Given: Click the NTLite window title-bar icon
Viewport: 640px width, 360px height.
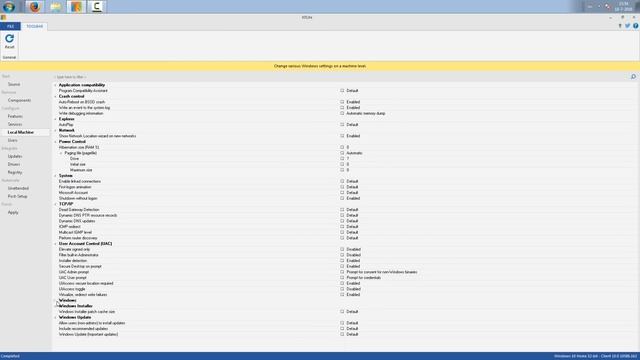Looking at the screenshot, I should coord(3,18).
